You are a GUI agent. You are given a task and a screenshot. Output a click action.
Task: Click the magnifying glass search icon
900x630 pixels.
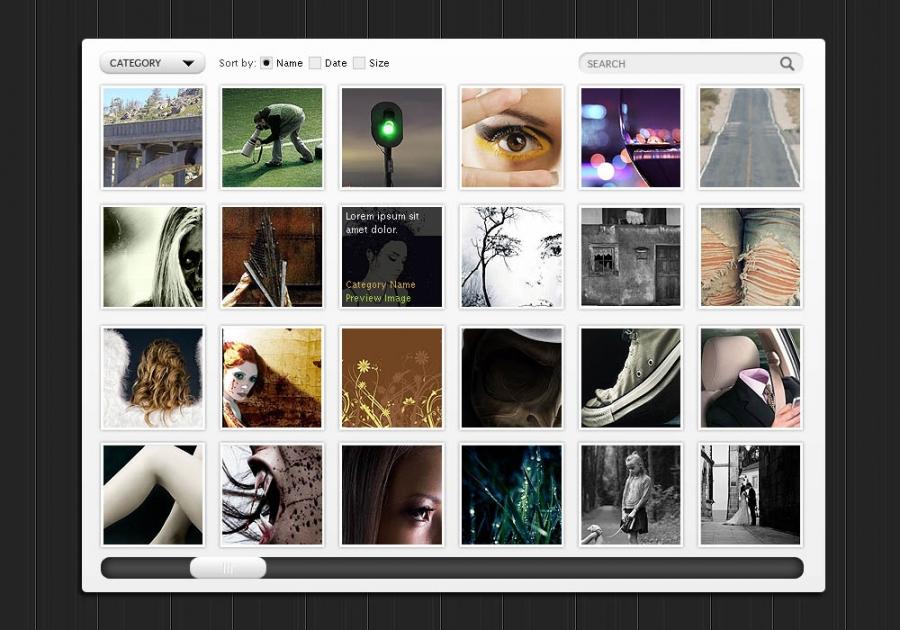(787, 64)
